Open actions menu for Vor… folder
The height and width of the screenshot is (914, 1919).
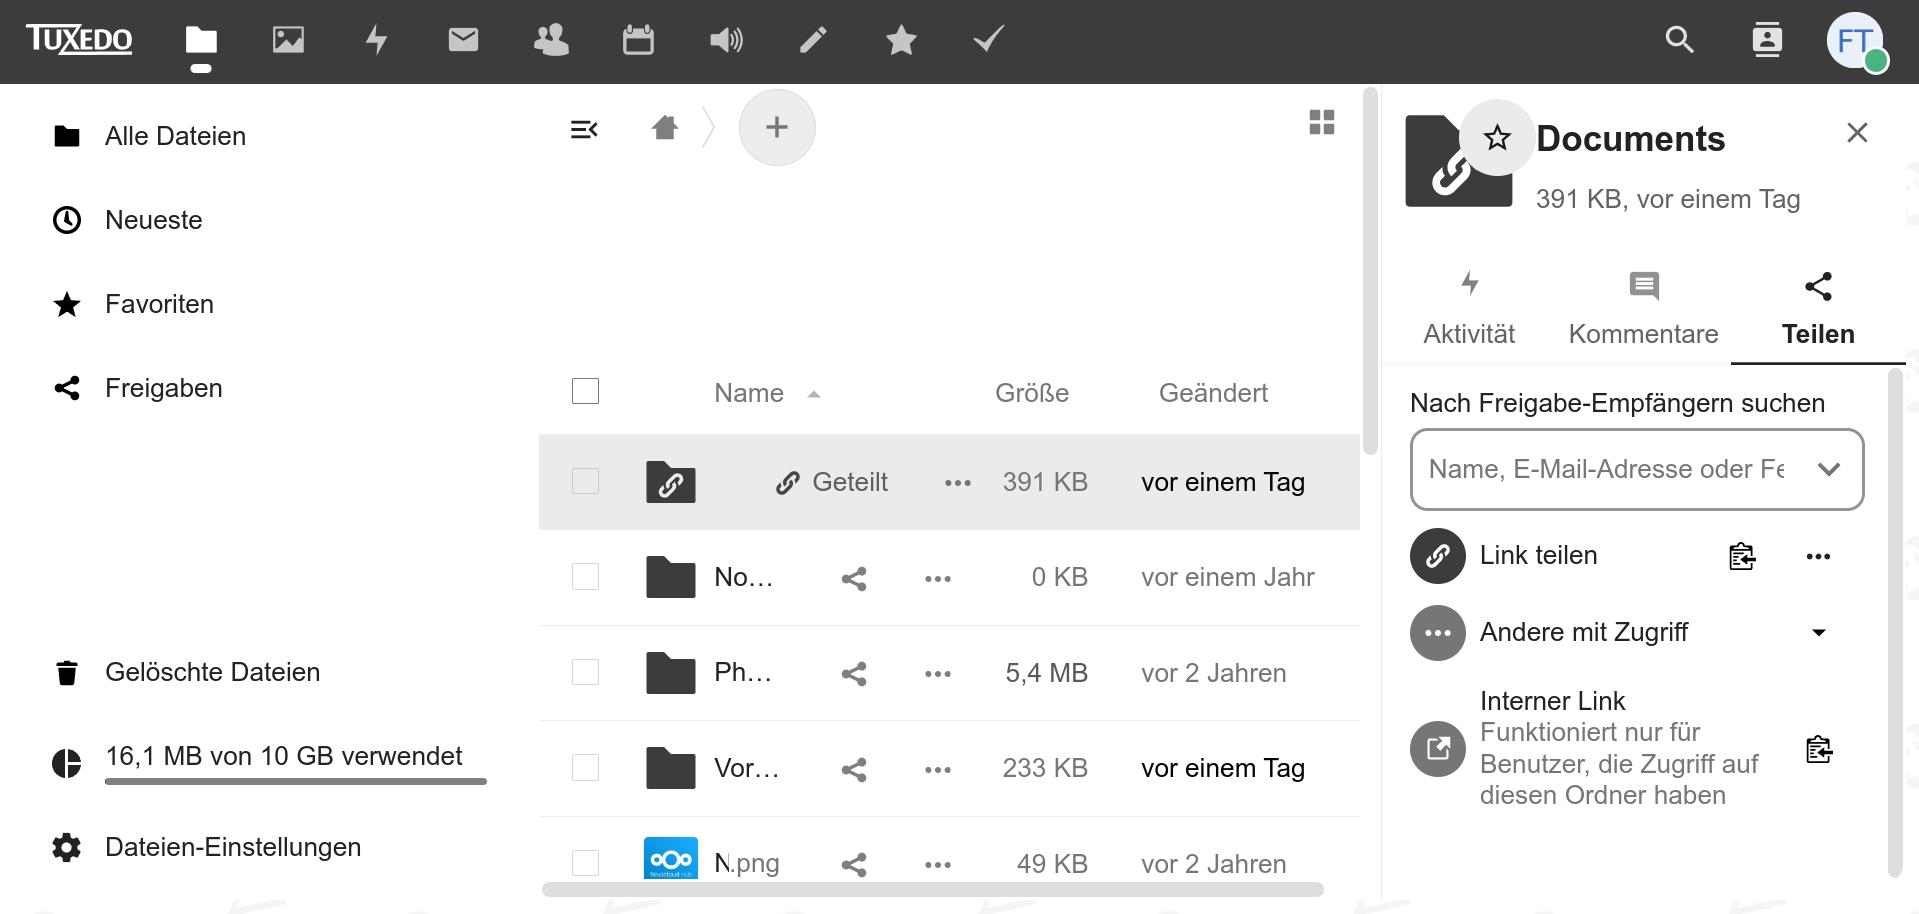(938, 769)
